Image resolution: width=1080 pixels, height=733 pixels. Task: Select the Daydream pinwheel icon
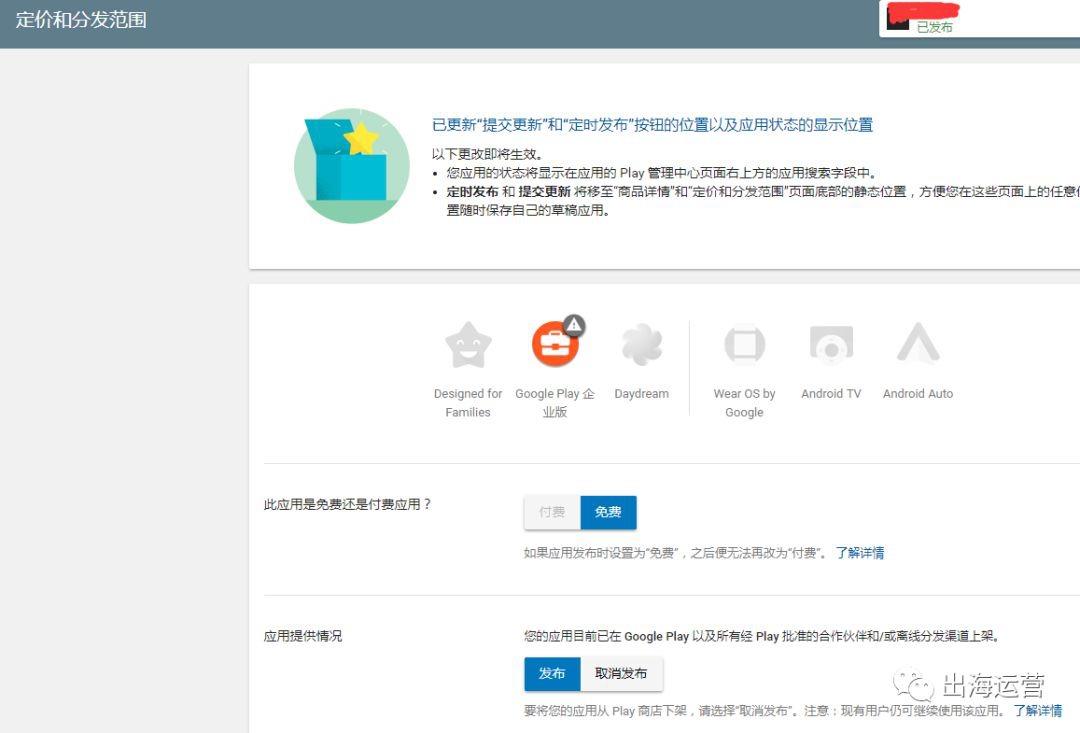tap(642, 346)
